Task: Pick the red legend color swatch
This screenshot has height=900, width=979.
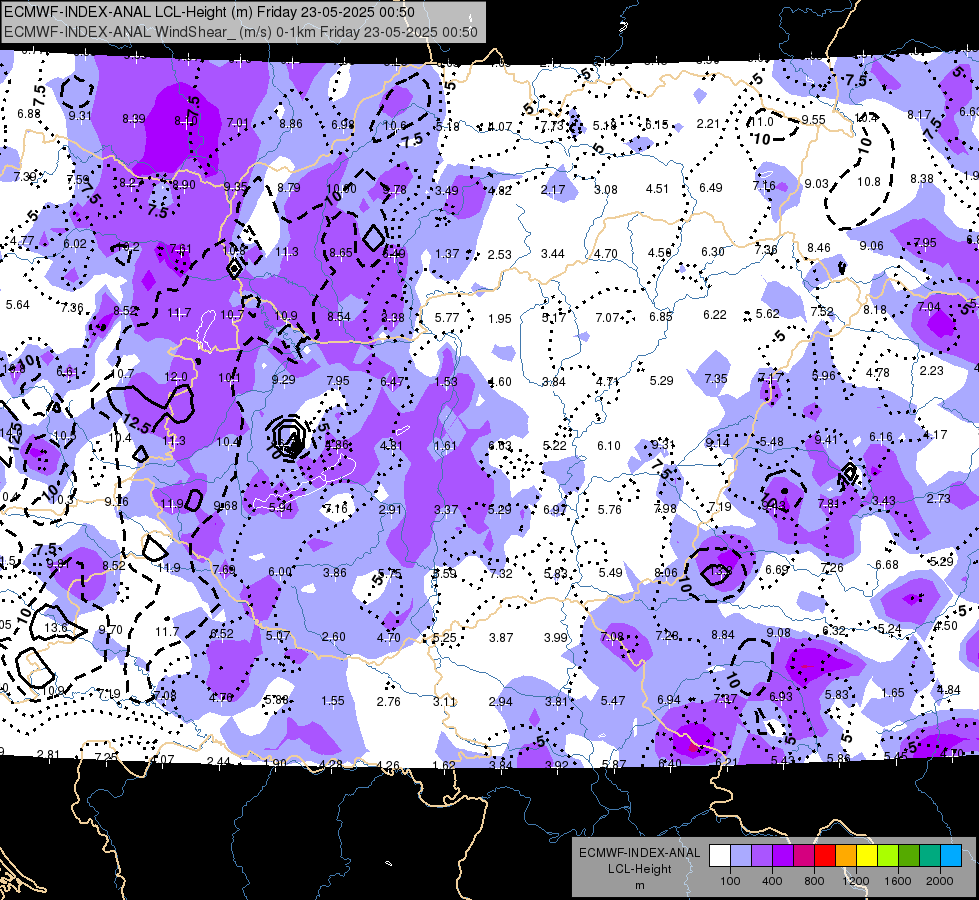Action: point(825,856)
